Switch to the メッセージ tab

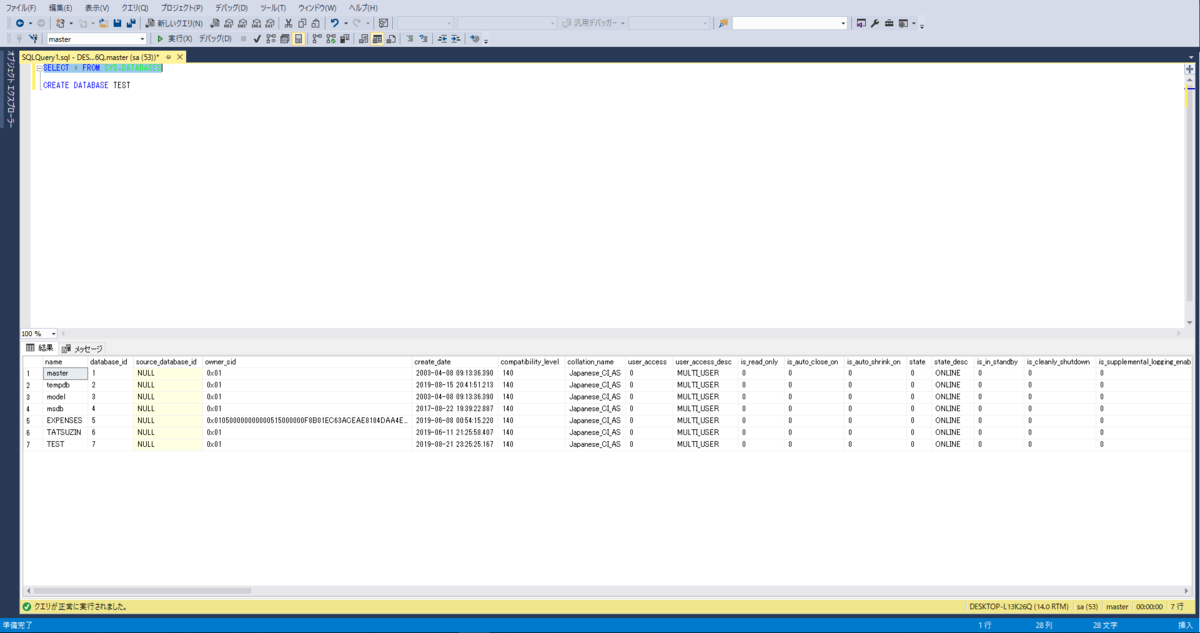(82, 348)
